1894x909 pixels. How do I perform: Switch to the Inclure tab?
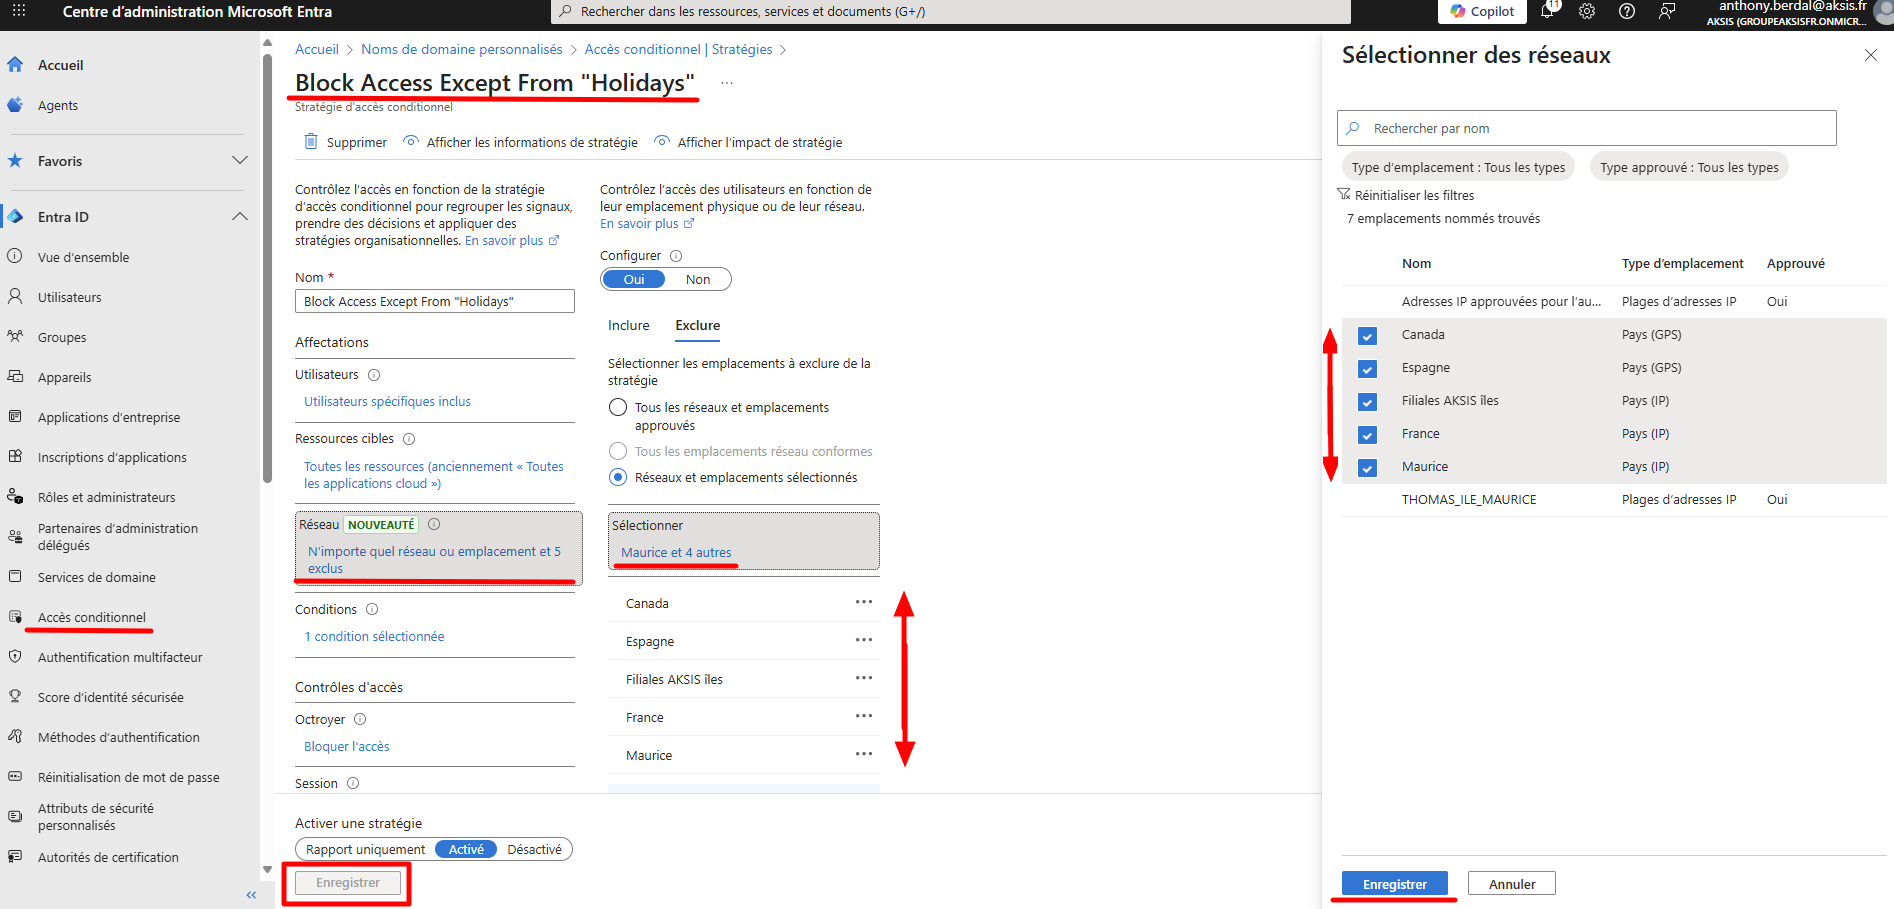coord(628,325)
